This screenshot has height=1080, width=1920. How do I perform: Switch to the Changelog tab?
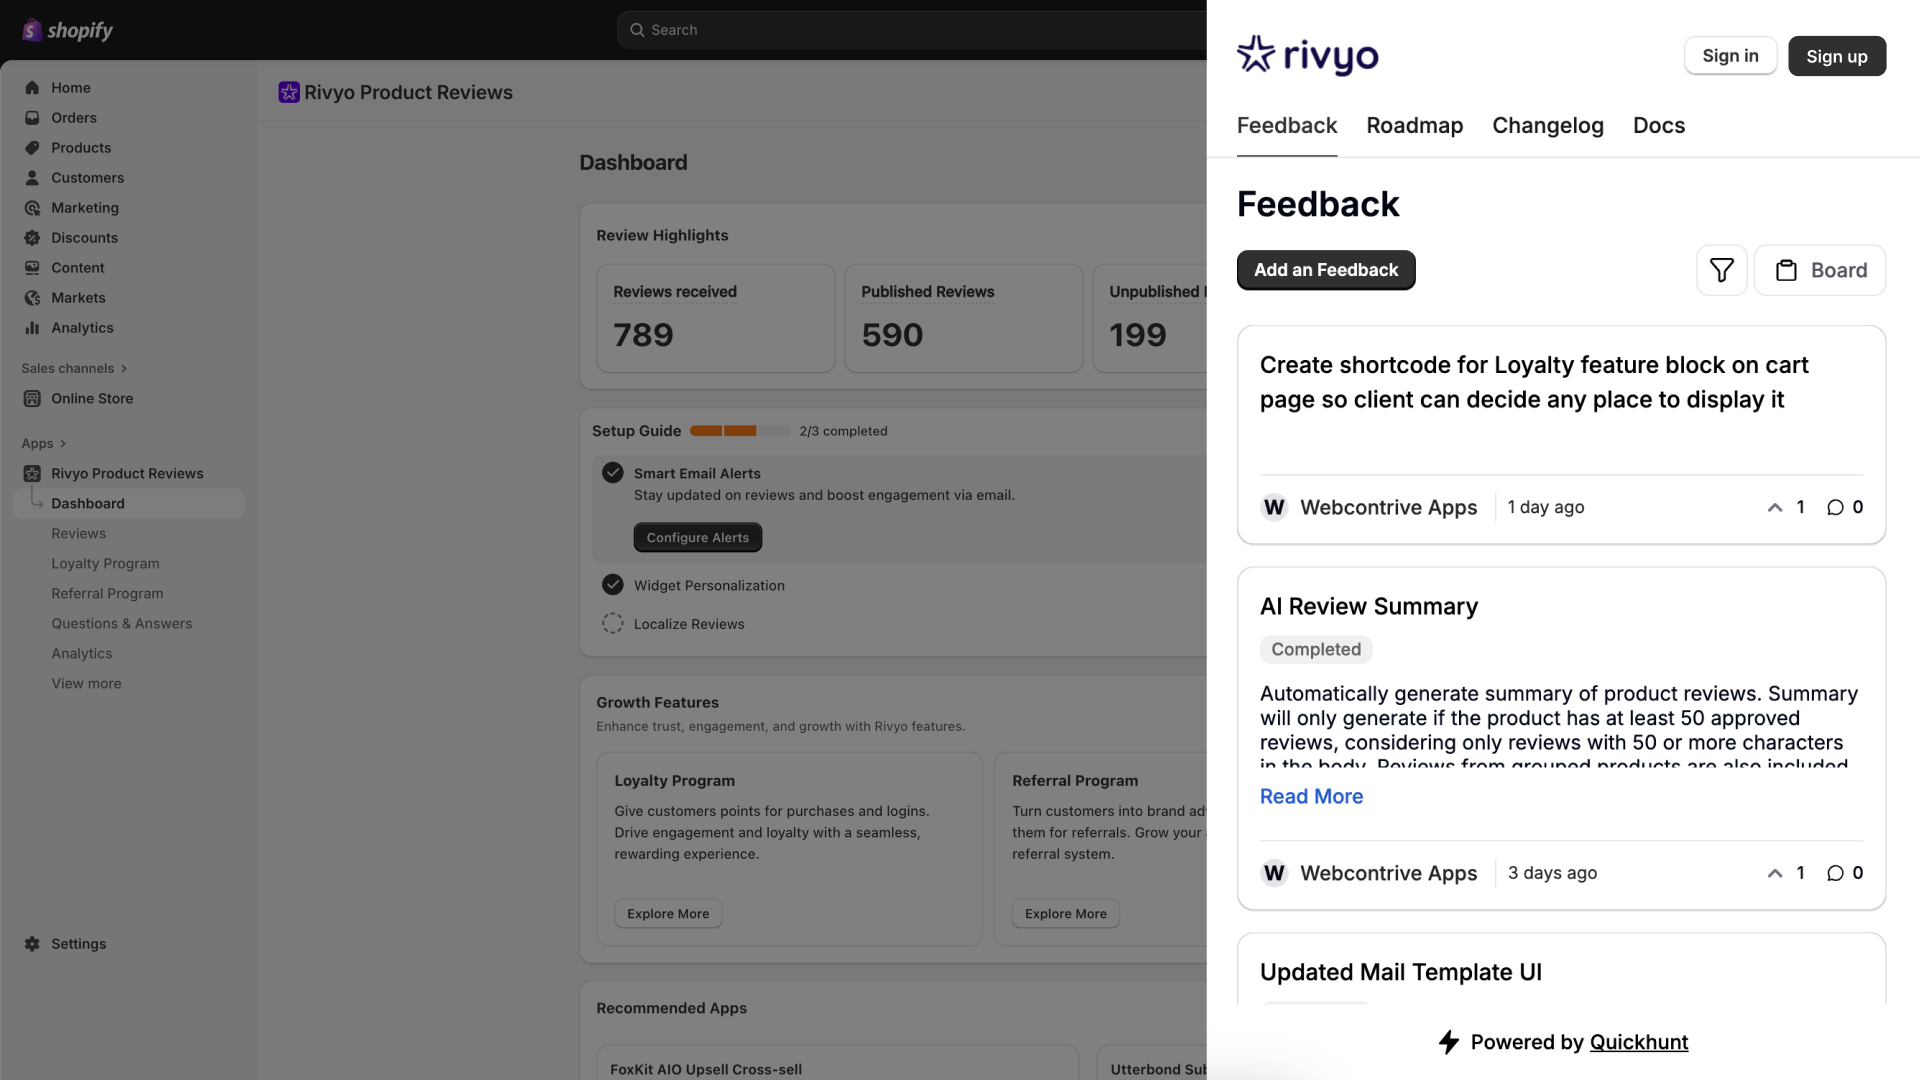tap(1547, 126)
